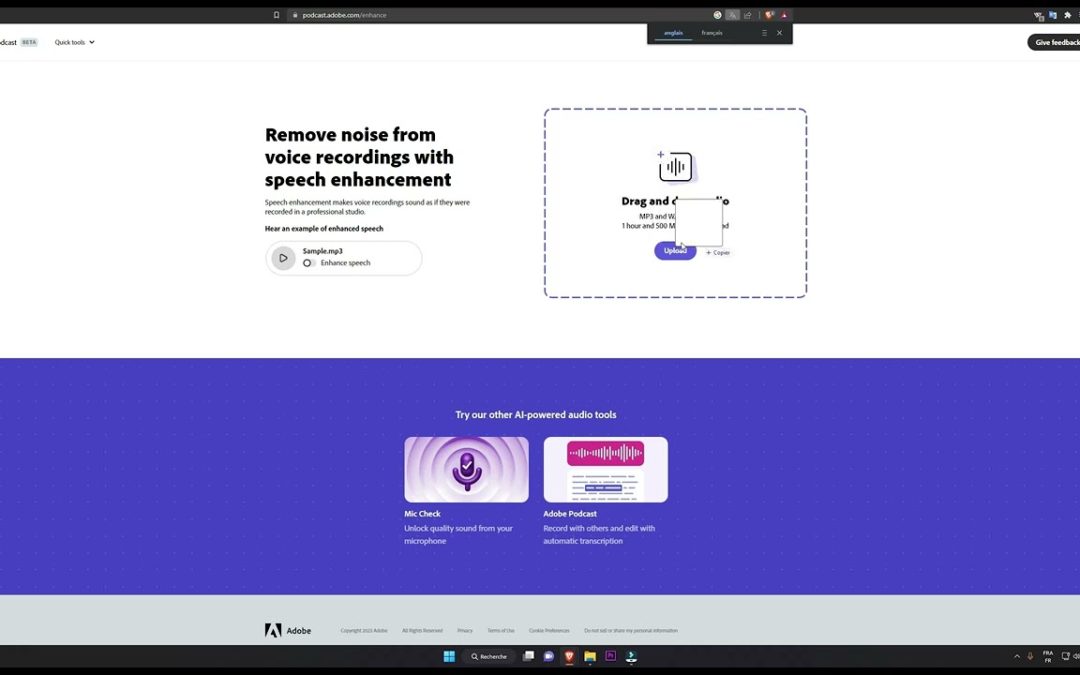Click the browser address bar URL

344,14
